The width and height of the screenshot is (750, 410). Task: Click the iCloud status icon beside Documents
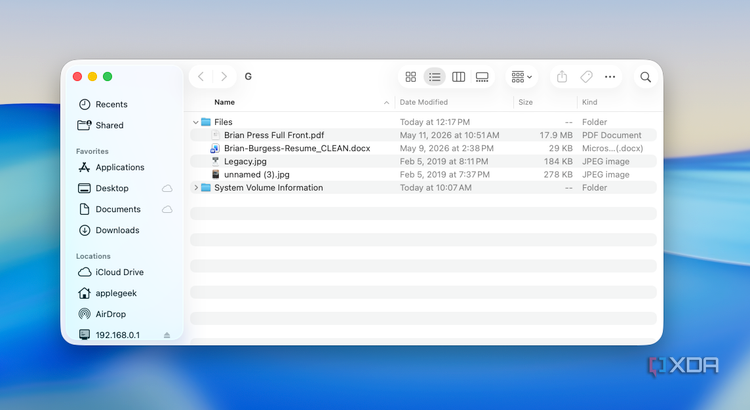coord(167,210)
